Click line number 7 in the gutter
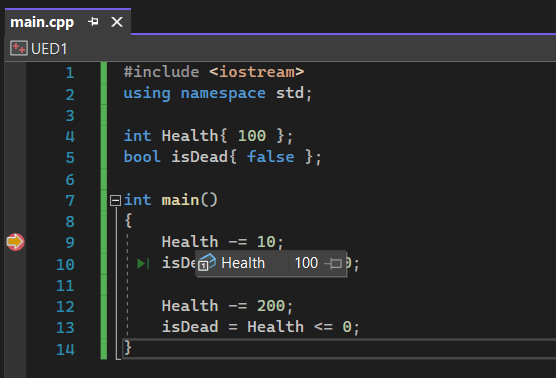Screen dimensions: 556x378 (70, 201)
